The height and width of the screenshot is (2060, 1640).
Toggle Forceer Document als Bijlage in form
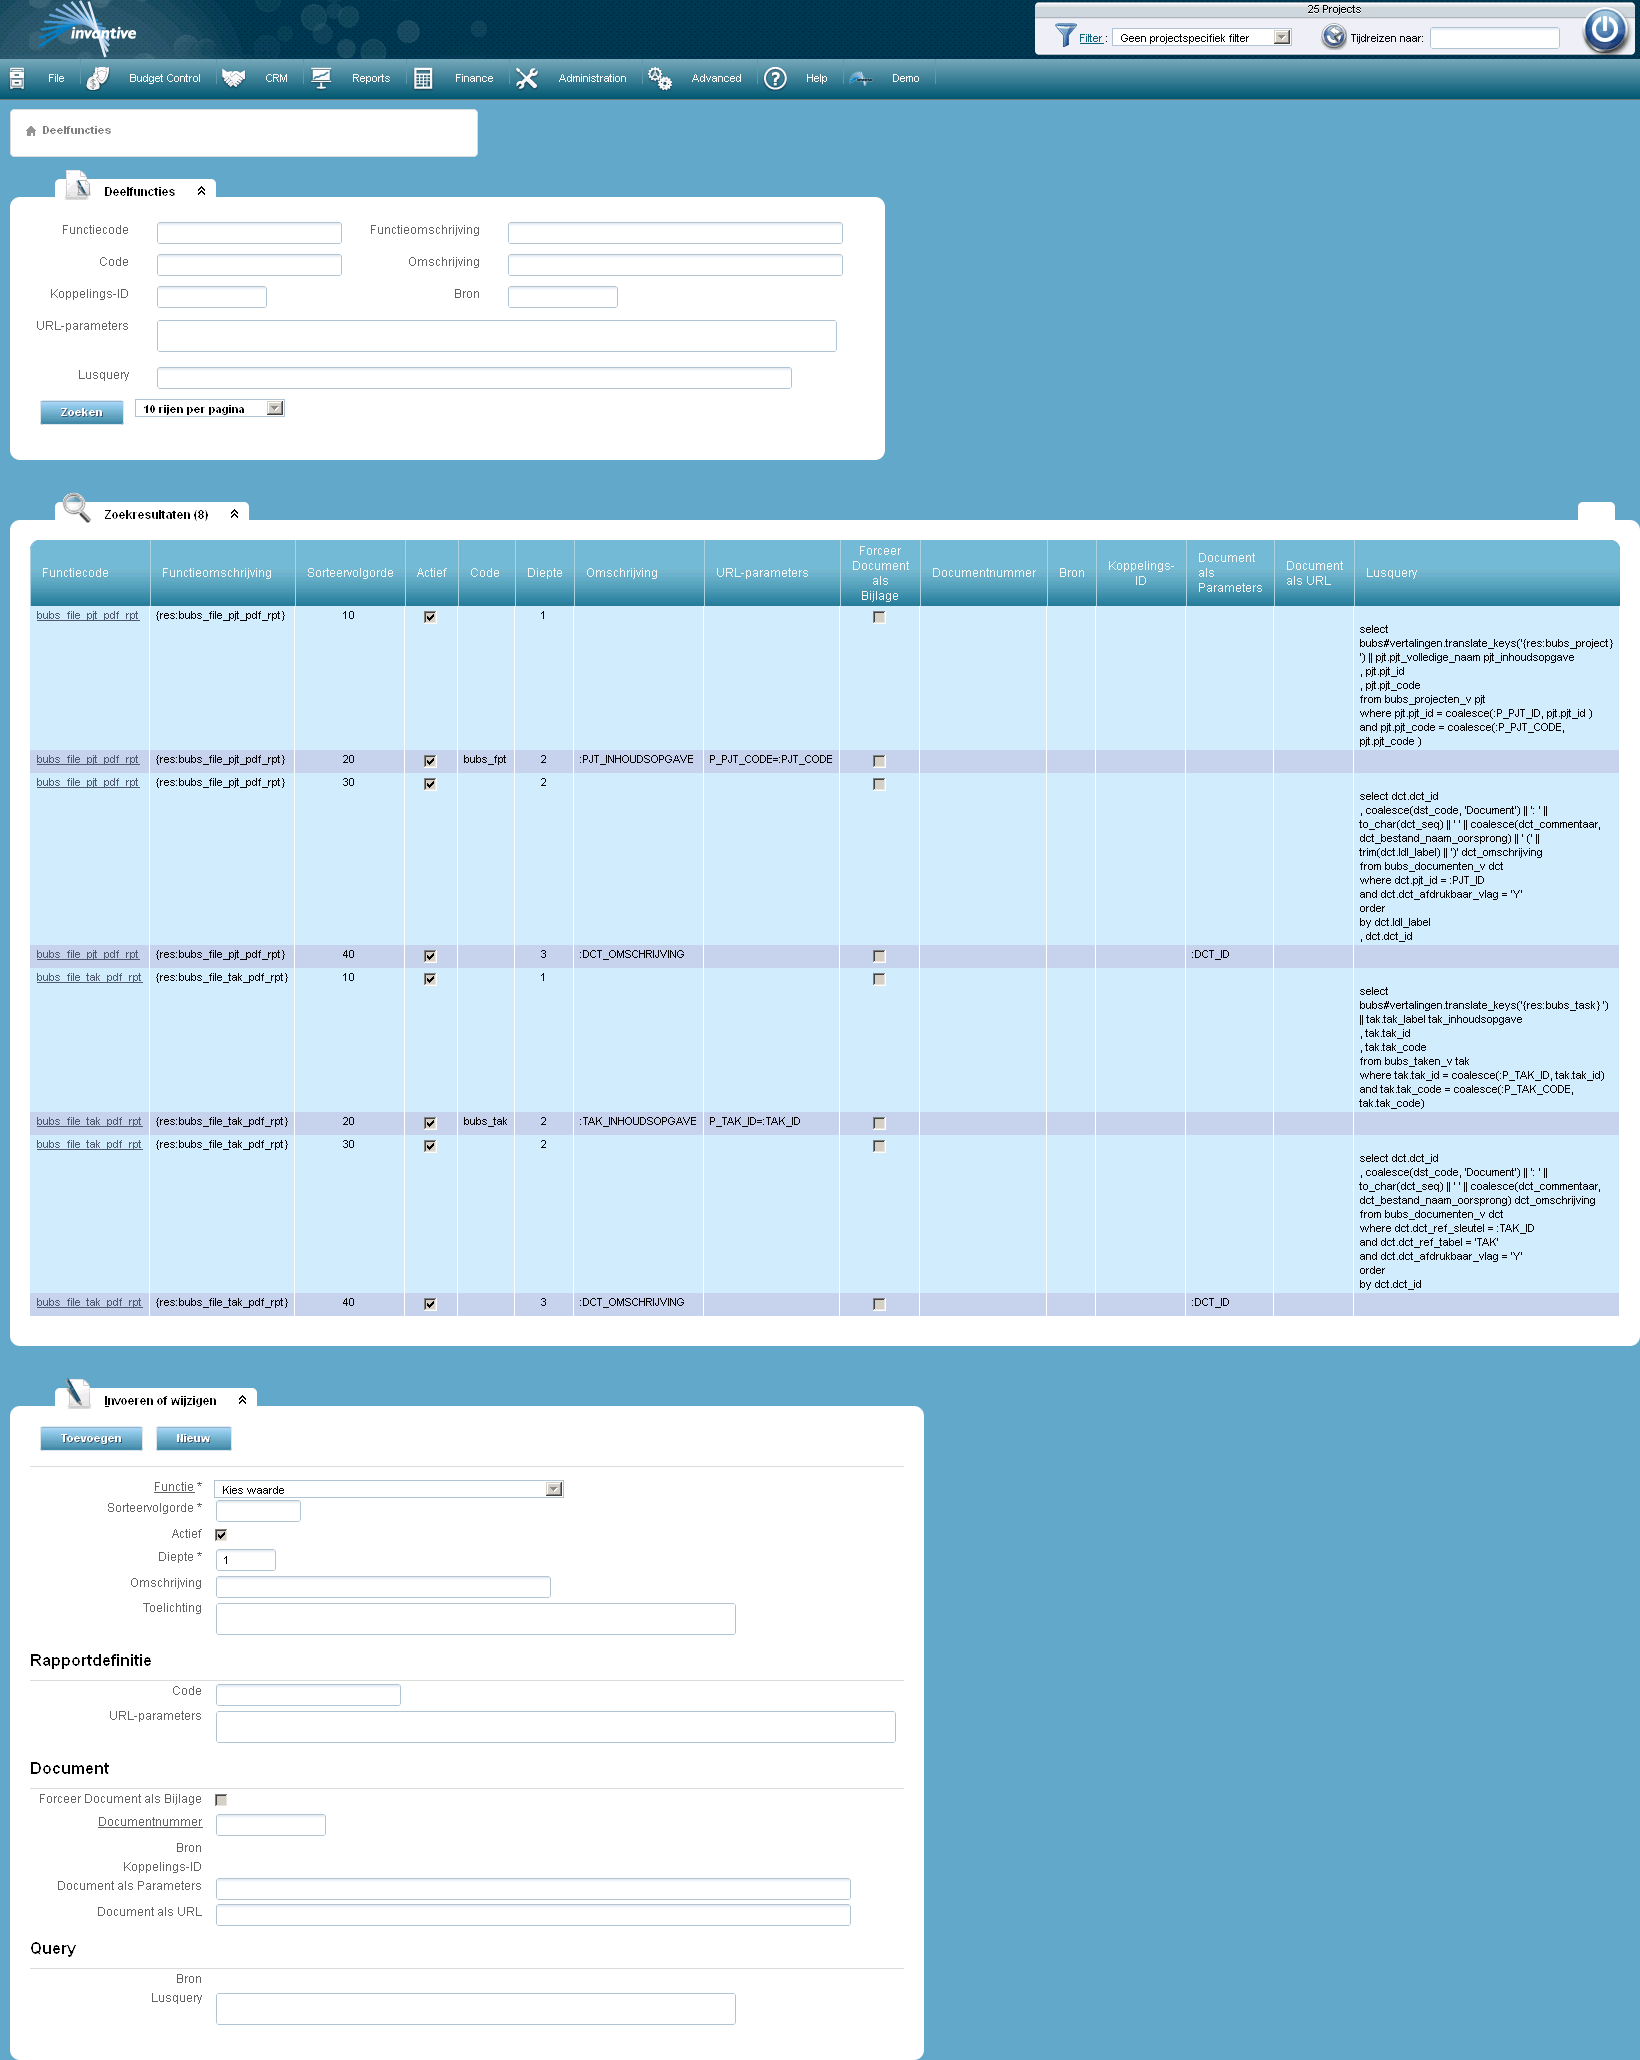pyautogui.click(x=221, y=1800)
